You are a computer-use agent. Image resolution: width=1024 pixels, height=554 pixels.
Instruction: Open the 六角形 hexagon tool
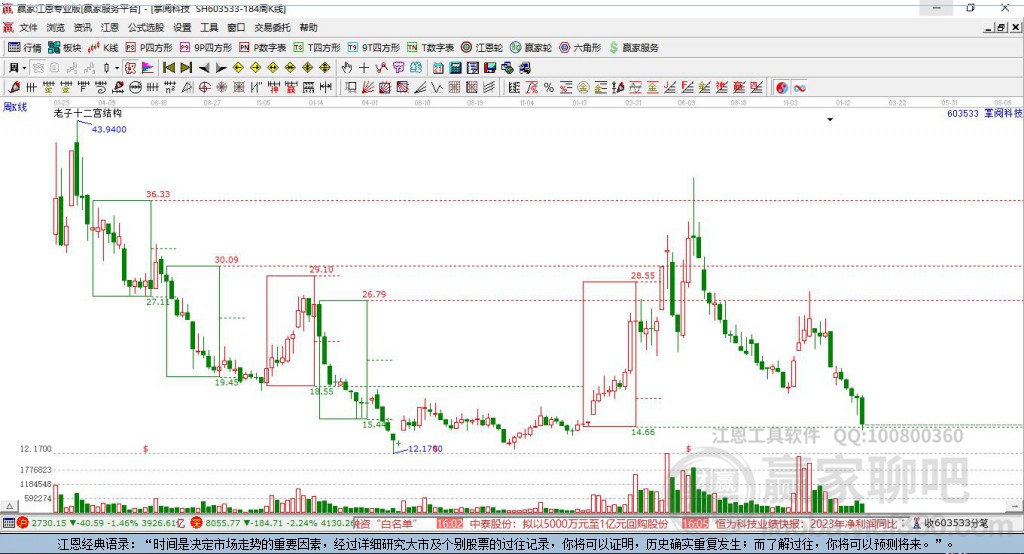coord(580,48)
